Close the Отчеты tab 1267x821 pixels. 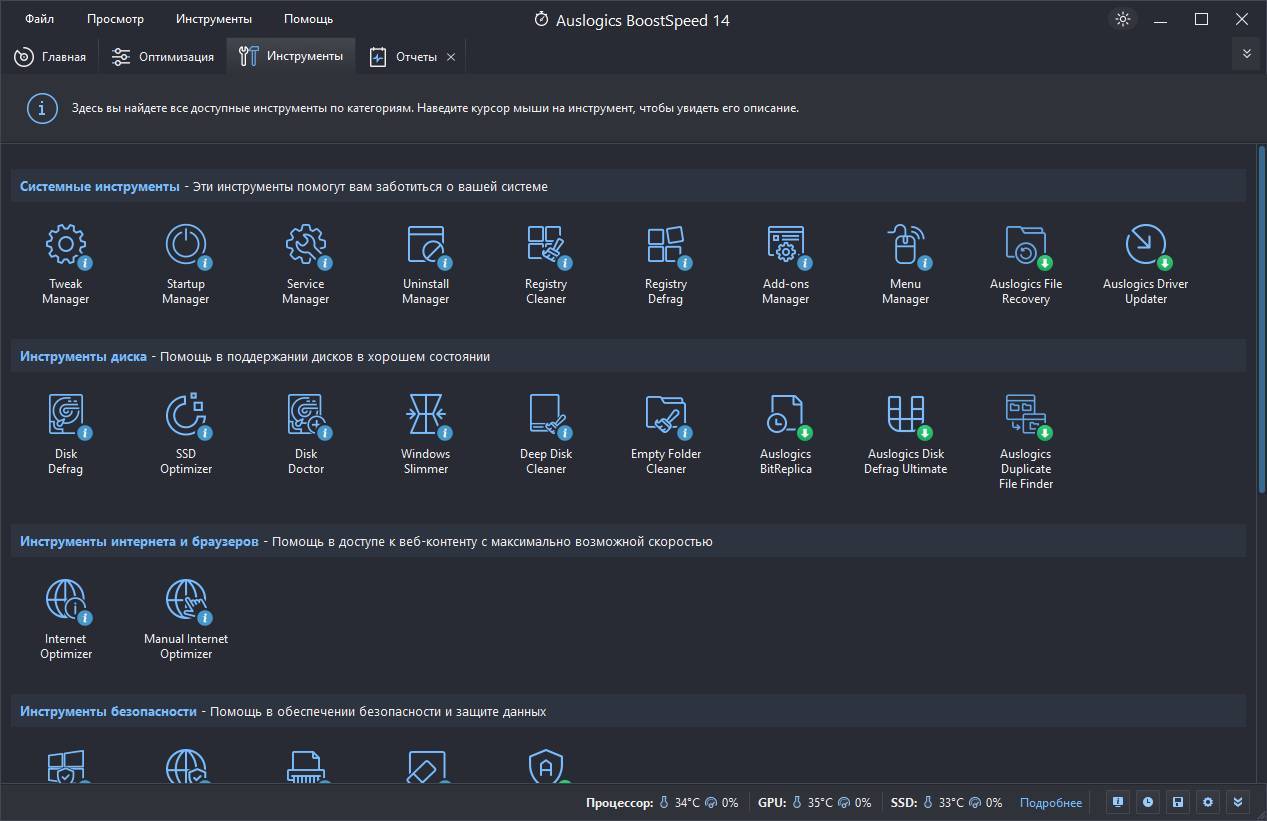451,57
